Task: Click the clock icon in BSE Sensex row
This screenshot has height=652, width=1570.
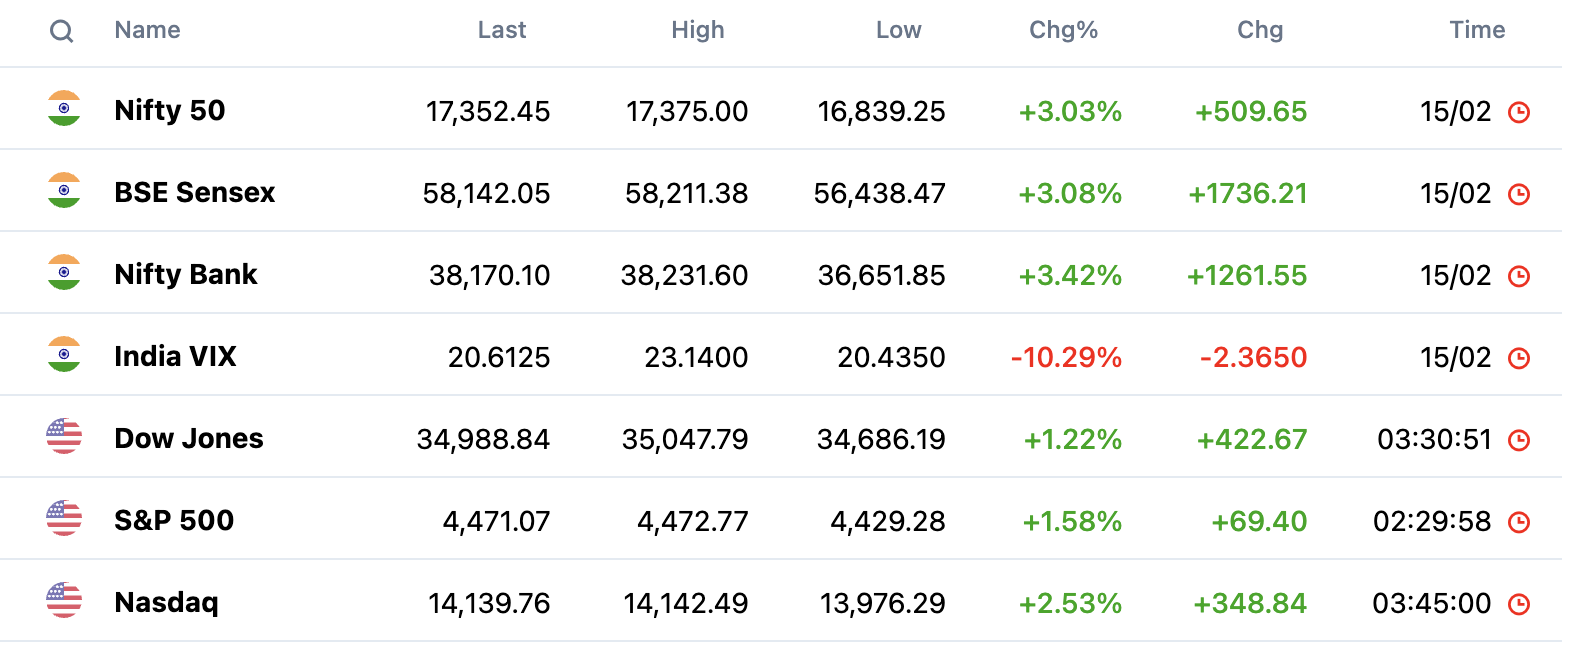Action: click(1518, 194)
